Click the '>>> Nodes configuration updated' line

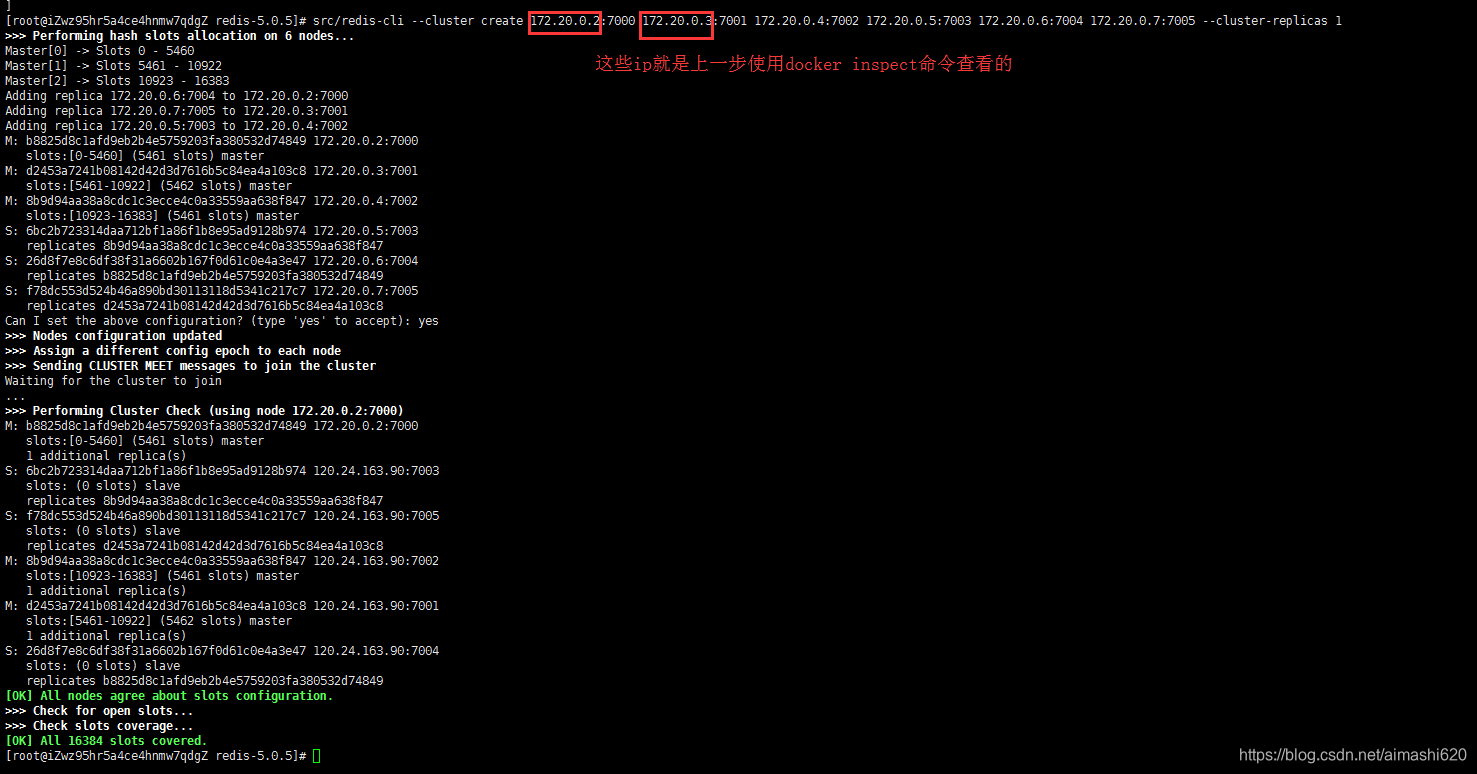click(x=114, y=336)
